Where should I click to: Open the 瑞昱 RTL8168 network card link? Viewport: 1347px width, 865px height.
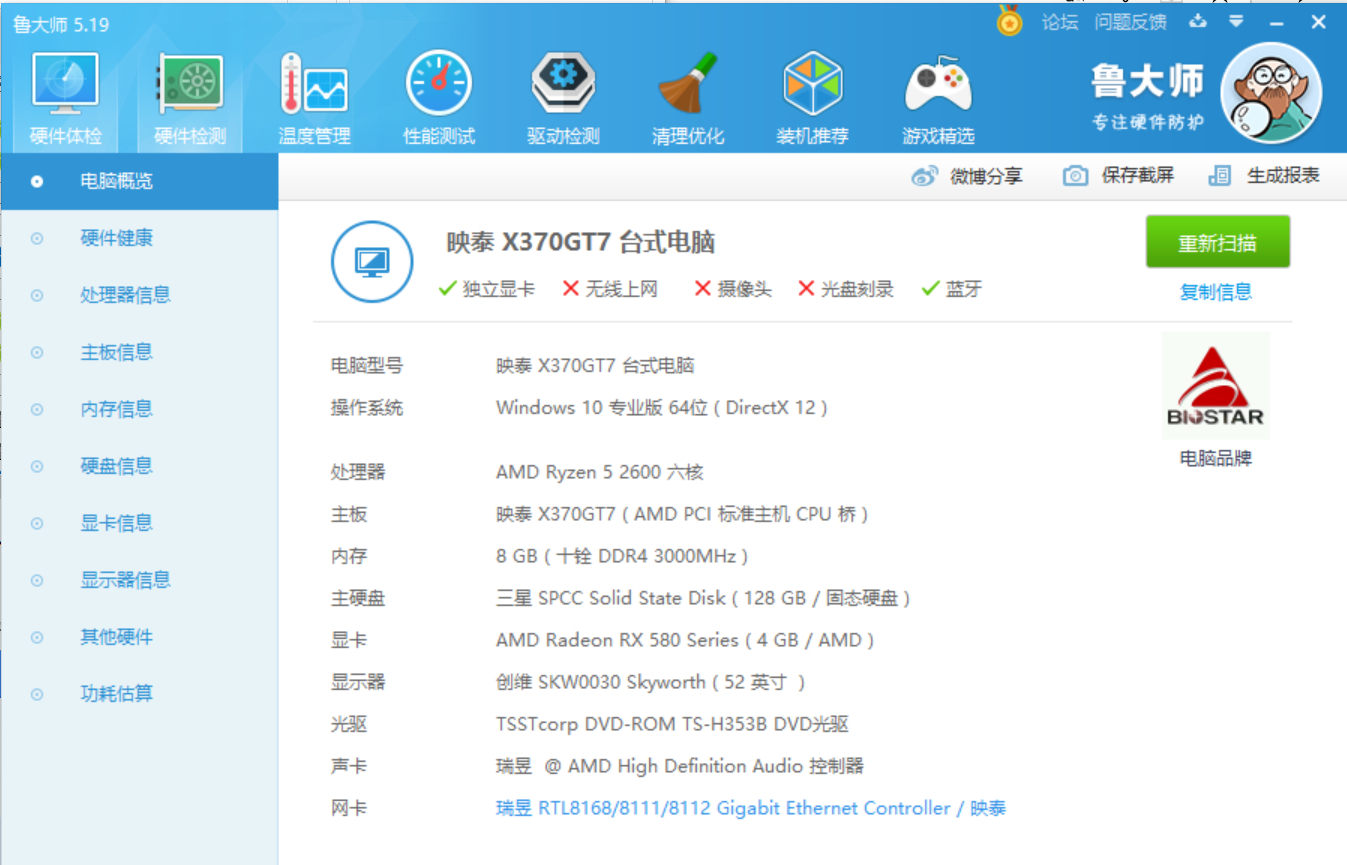[751, 808]
